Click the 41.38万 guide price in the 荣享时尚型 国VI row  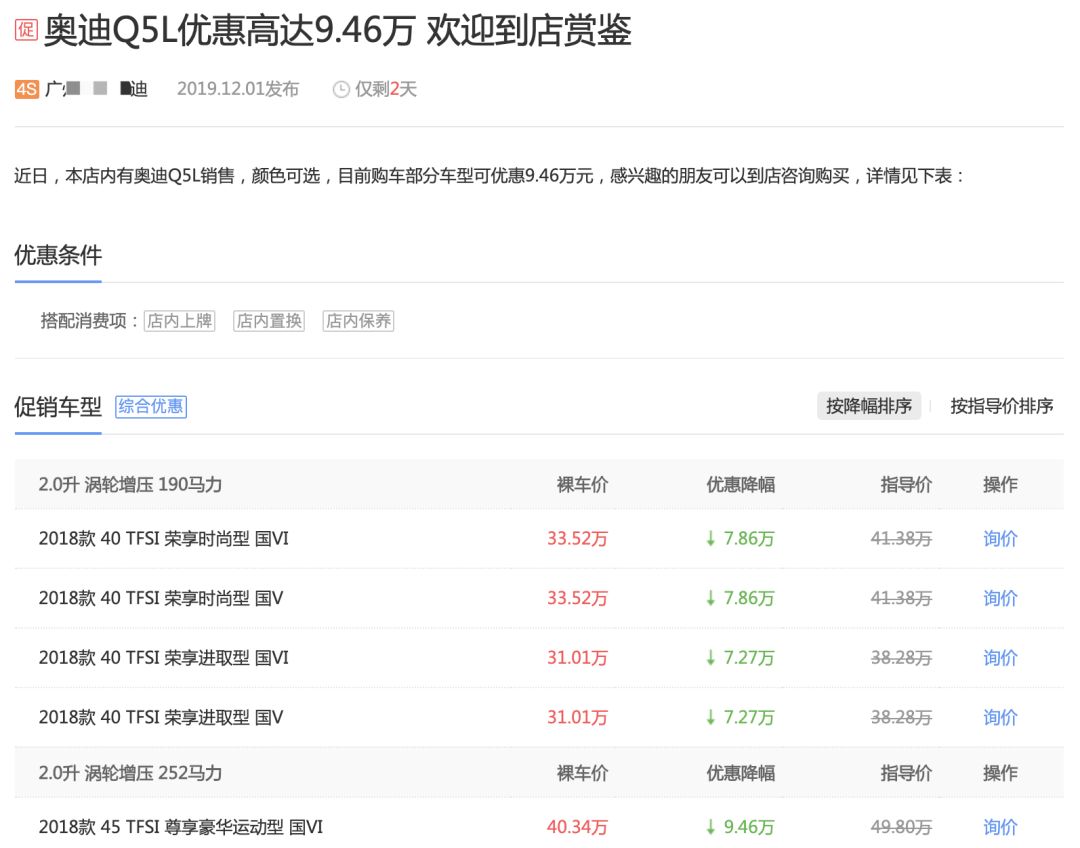(x=901, y=539)
